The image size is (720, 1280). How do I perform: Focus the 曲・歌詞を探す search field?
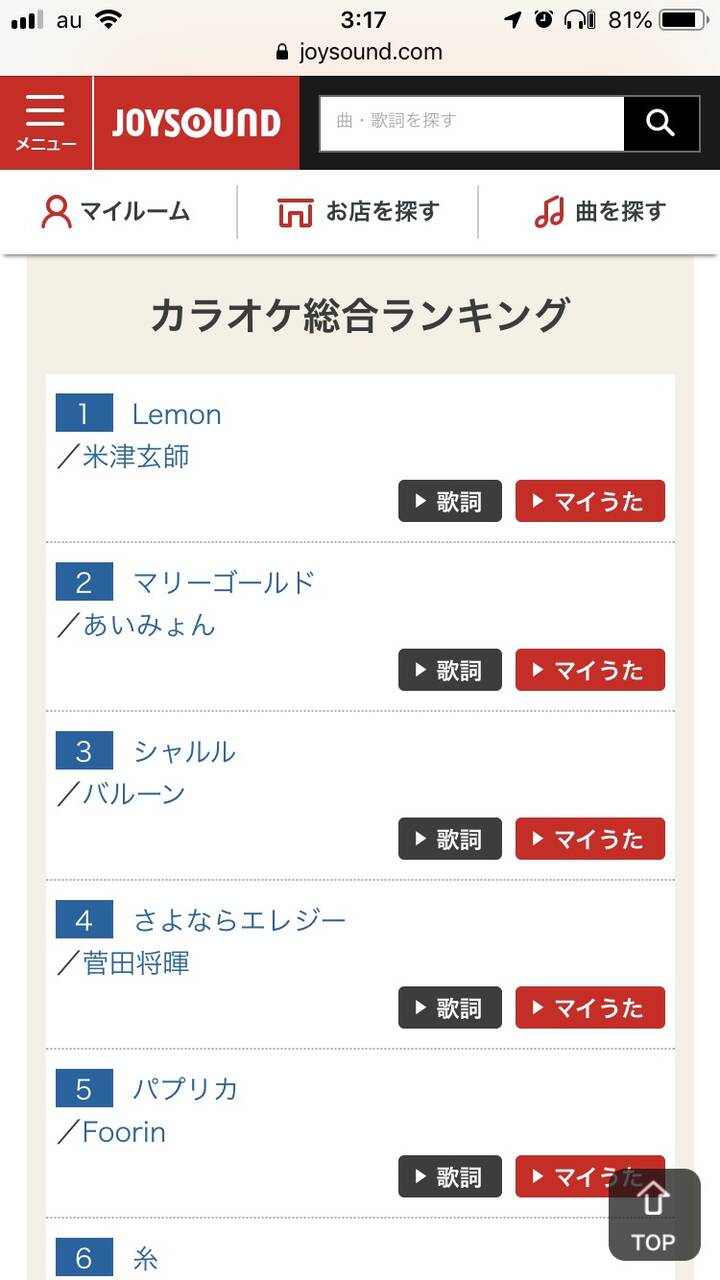[x=472, y=123]
